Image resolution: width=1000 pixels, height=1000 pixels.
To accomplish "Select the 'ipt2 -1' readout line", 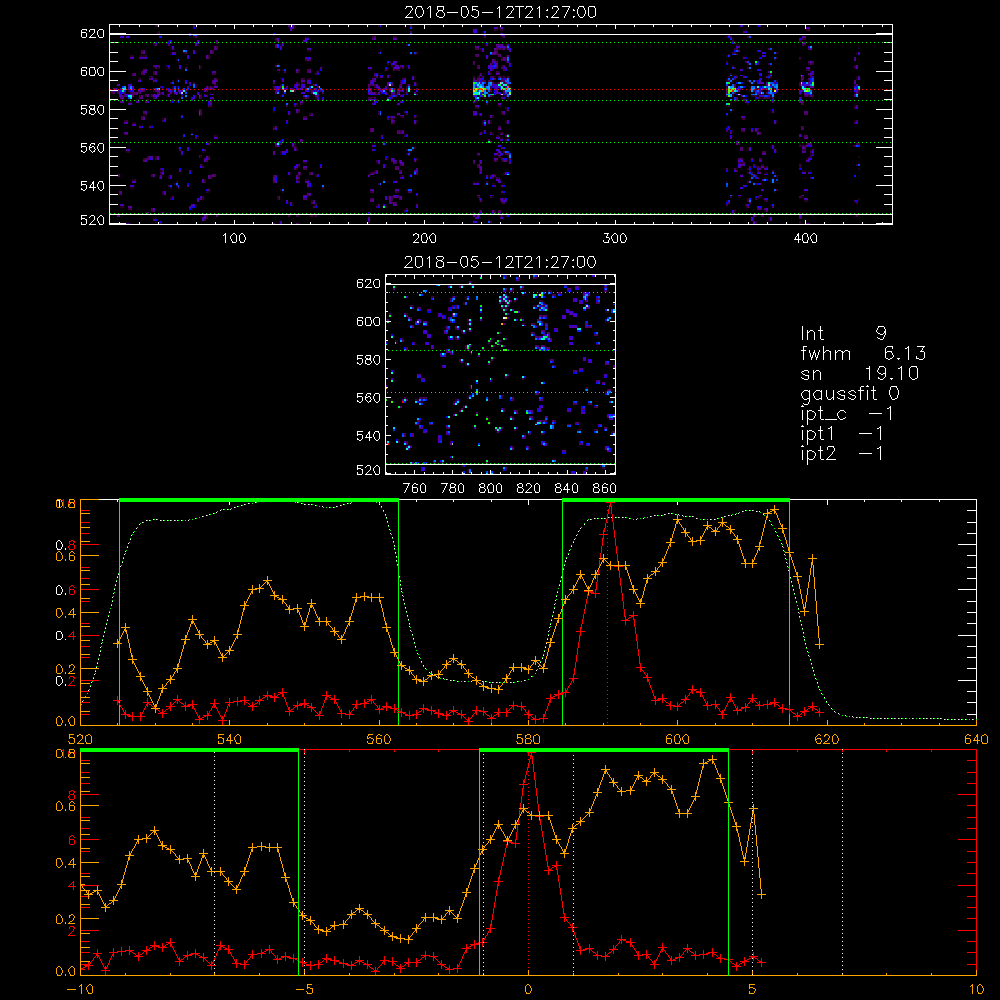I will pyautogui.click(x=842, y=453).
